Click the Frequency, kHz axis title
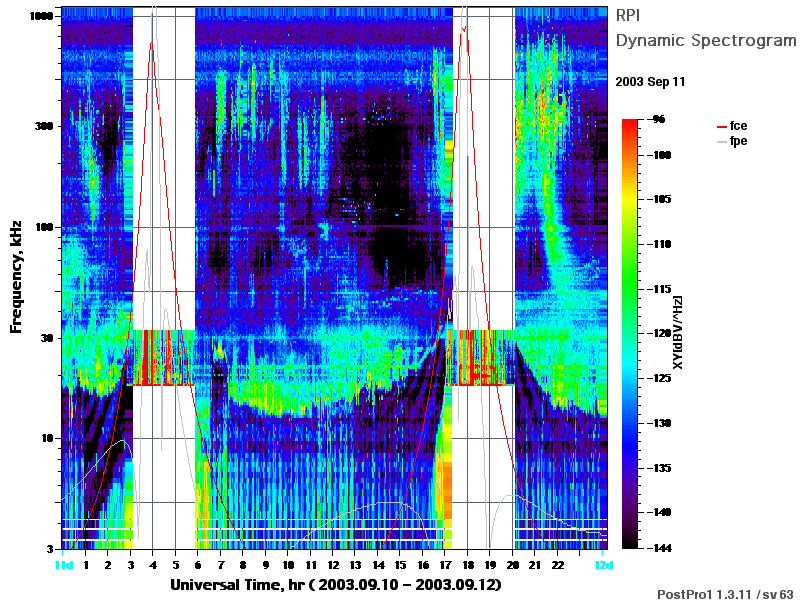 pyautogui.click(x=16, y=277)
